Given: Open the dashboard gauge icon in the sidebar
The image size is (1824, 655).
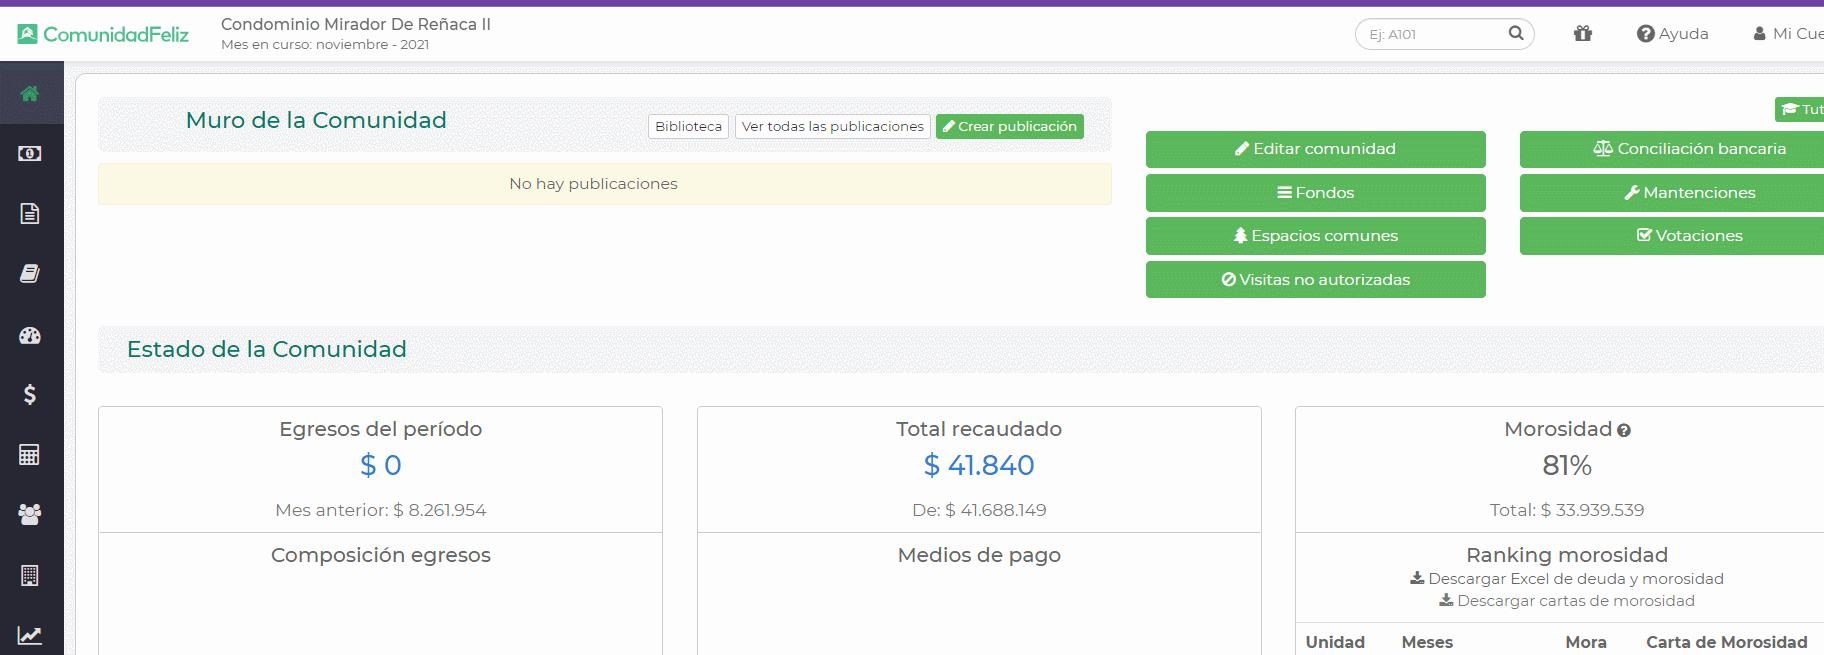Looking at the screenshot, I should 30,335.
